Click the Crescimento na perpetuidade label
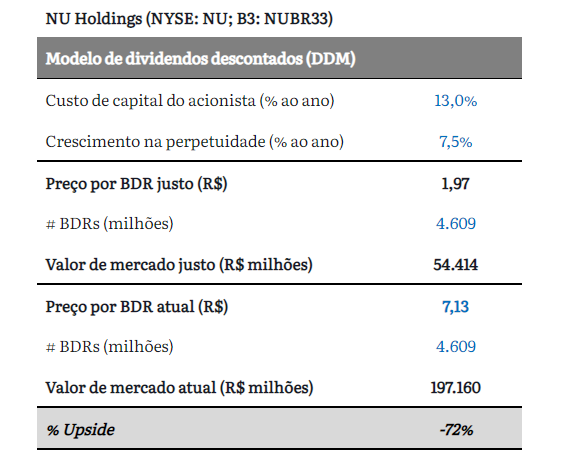The height and width of the screenshot is (465, 562). 195,142
